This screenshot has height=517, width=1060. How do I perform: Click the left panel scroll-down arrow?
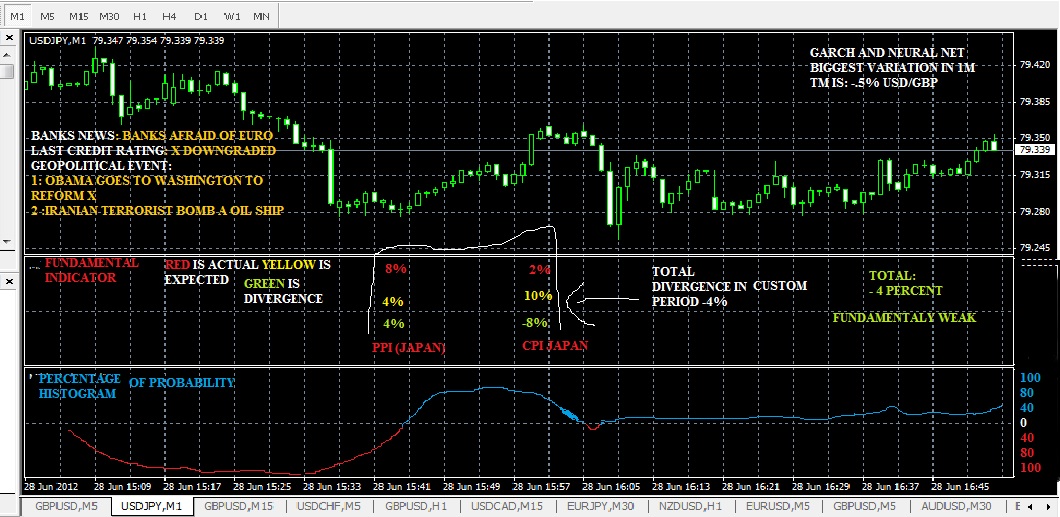click(x=7, y=241)
